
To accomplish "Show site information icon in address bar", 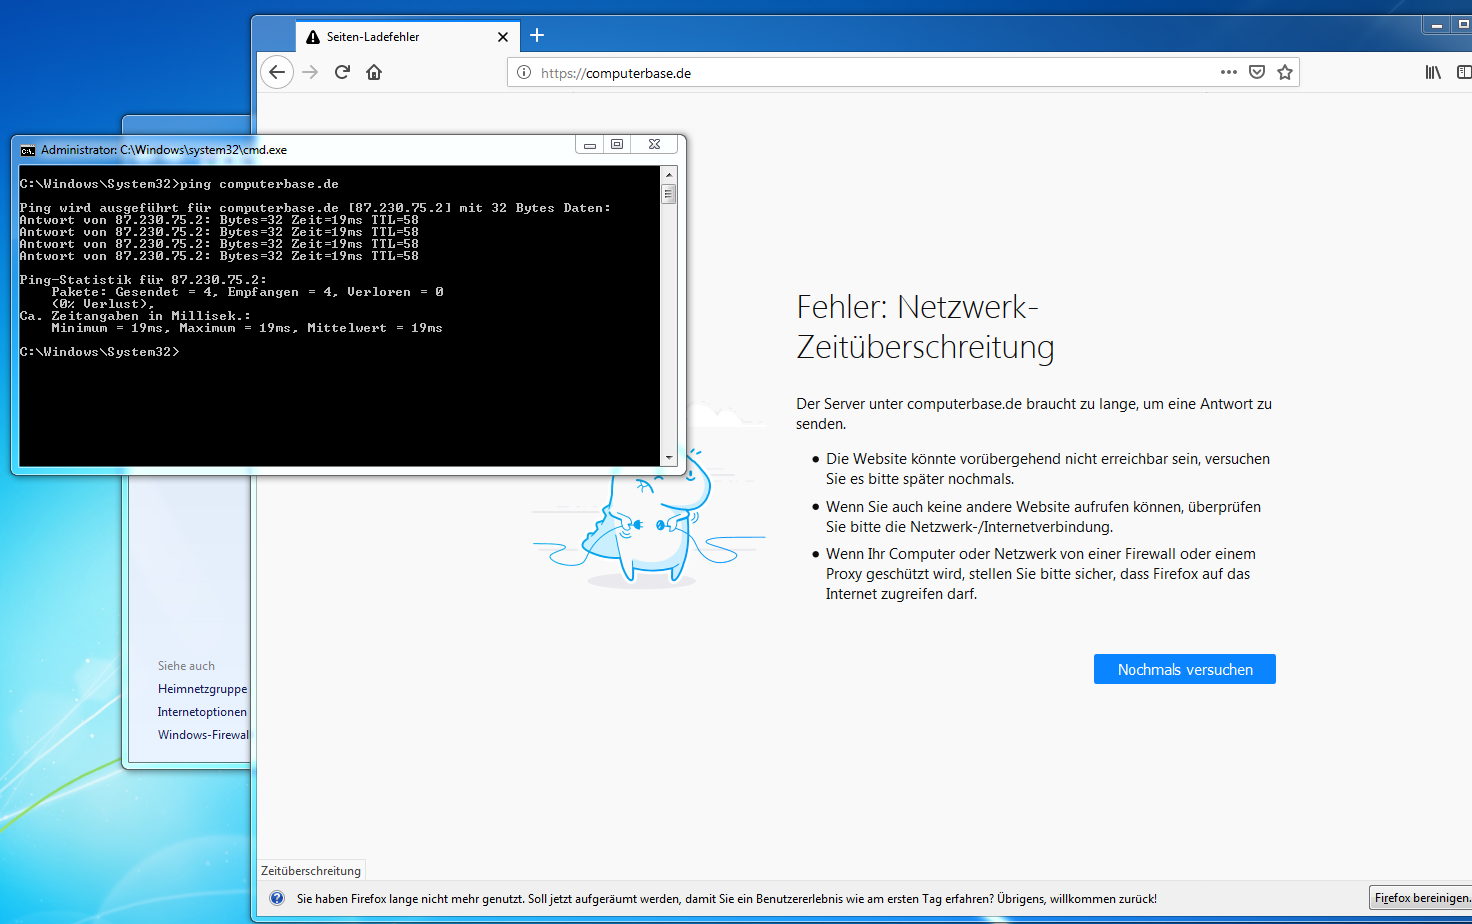I will 524,72.
